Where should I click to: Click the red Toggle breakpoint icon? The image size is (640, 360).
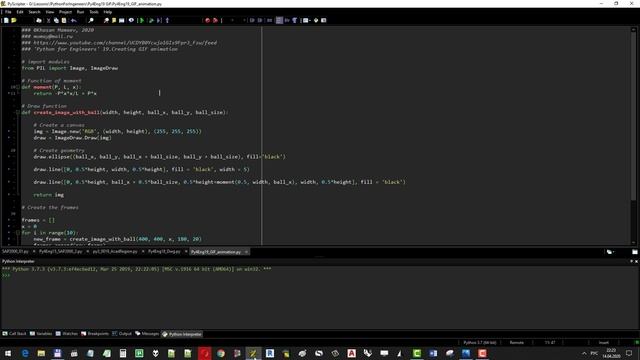[207, 20]
